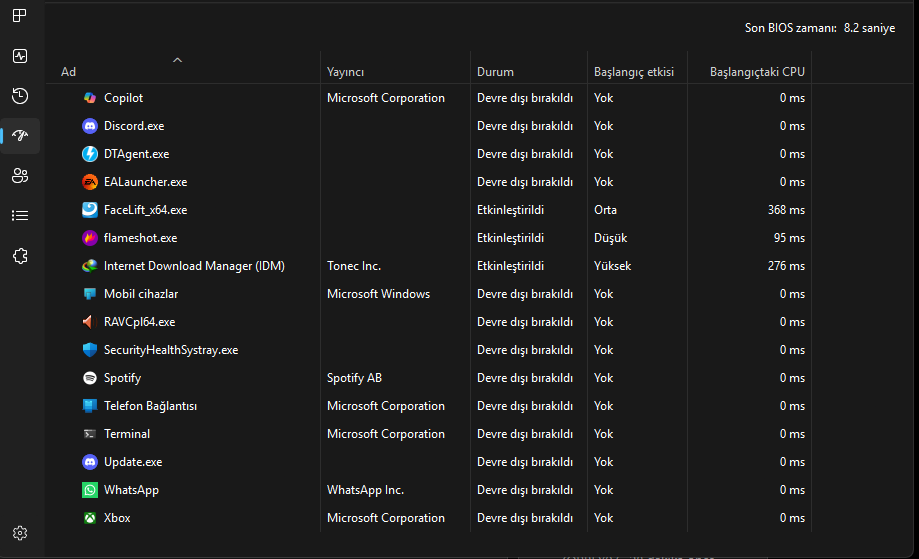The width and height of the screenshot is (919, 559).
Task: Click the WhatsApp icon
Action: 90,490
